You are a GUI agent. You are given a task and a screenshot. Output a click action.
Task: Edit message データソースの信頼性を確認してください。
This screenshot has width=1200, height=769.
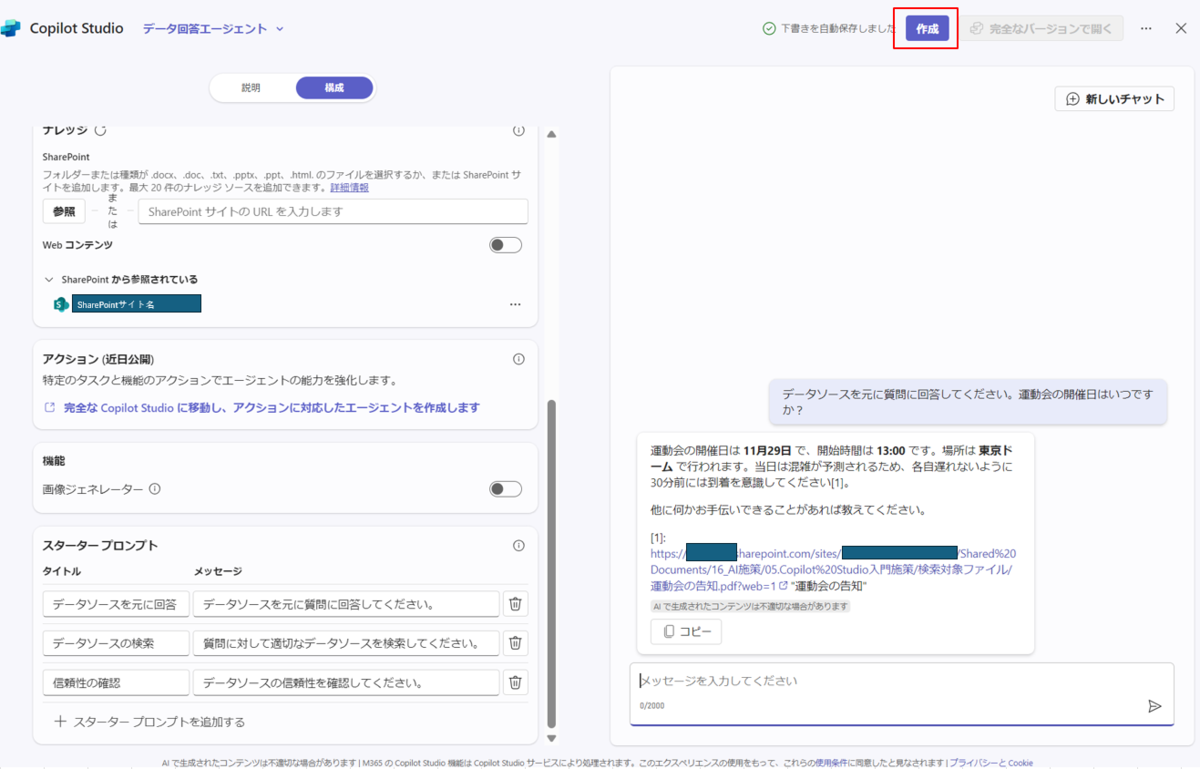(x=346, y=683)
